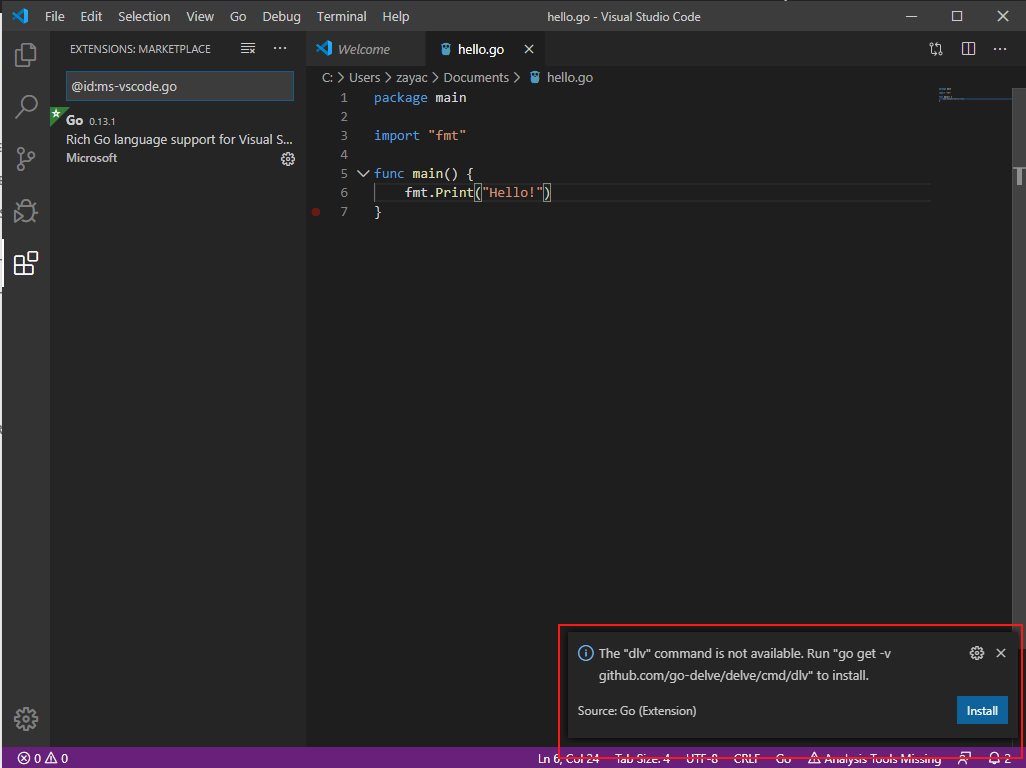
Task: Select the Extensions view icon
Action: point(26,263)
